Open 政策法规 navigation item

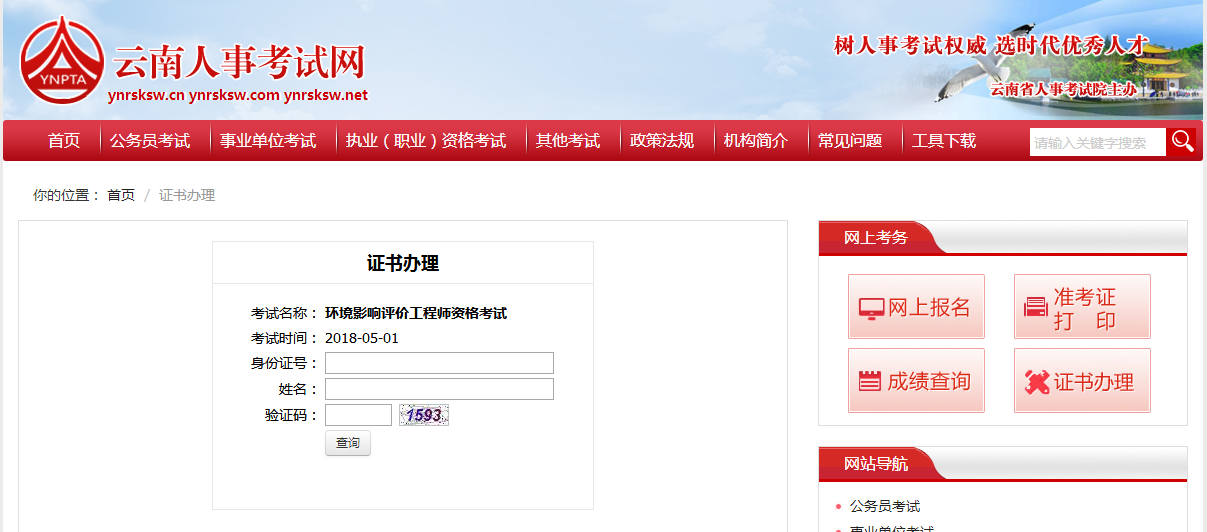coord(662,141)
